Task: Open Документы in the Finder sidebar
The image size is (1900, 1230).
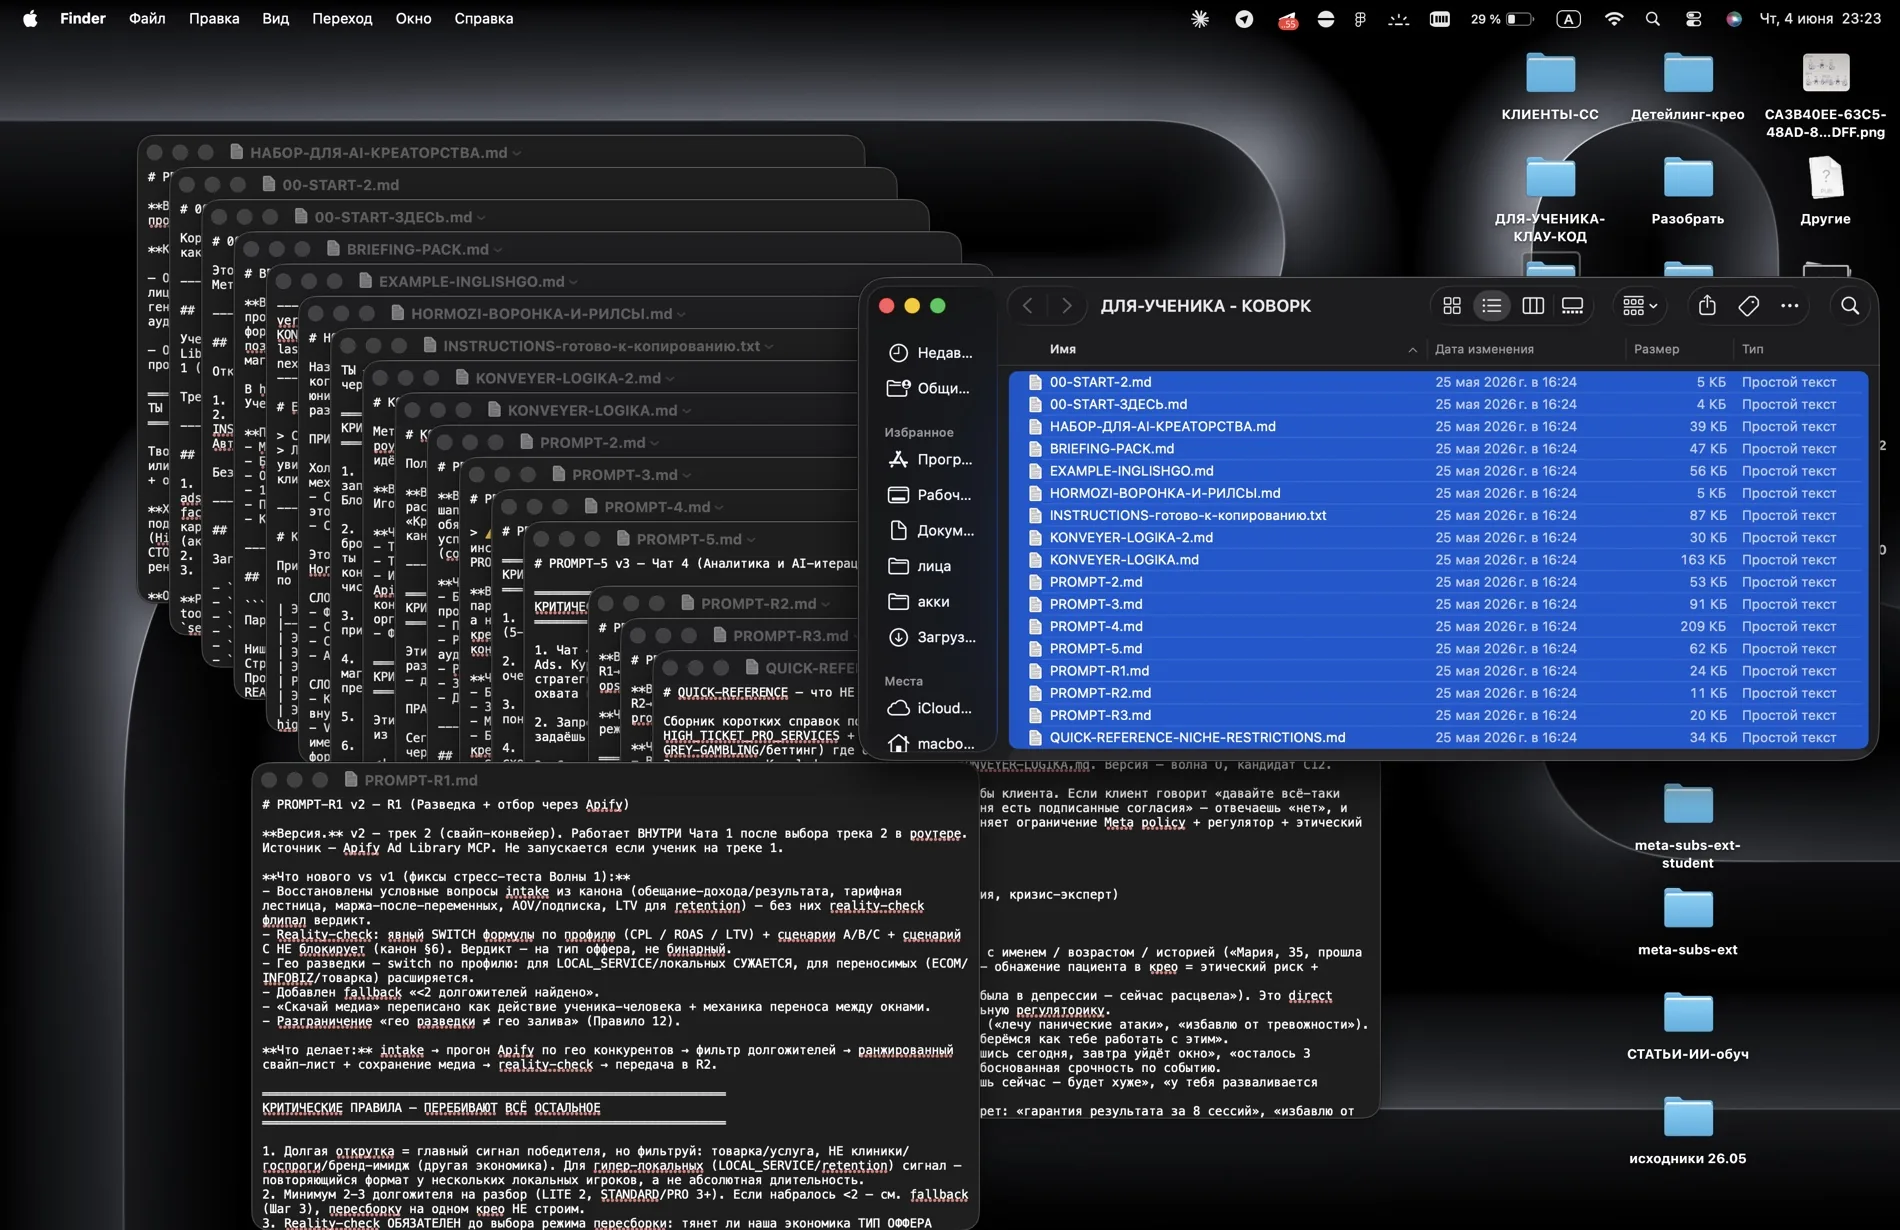Action: point(931,531)
